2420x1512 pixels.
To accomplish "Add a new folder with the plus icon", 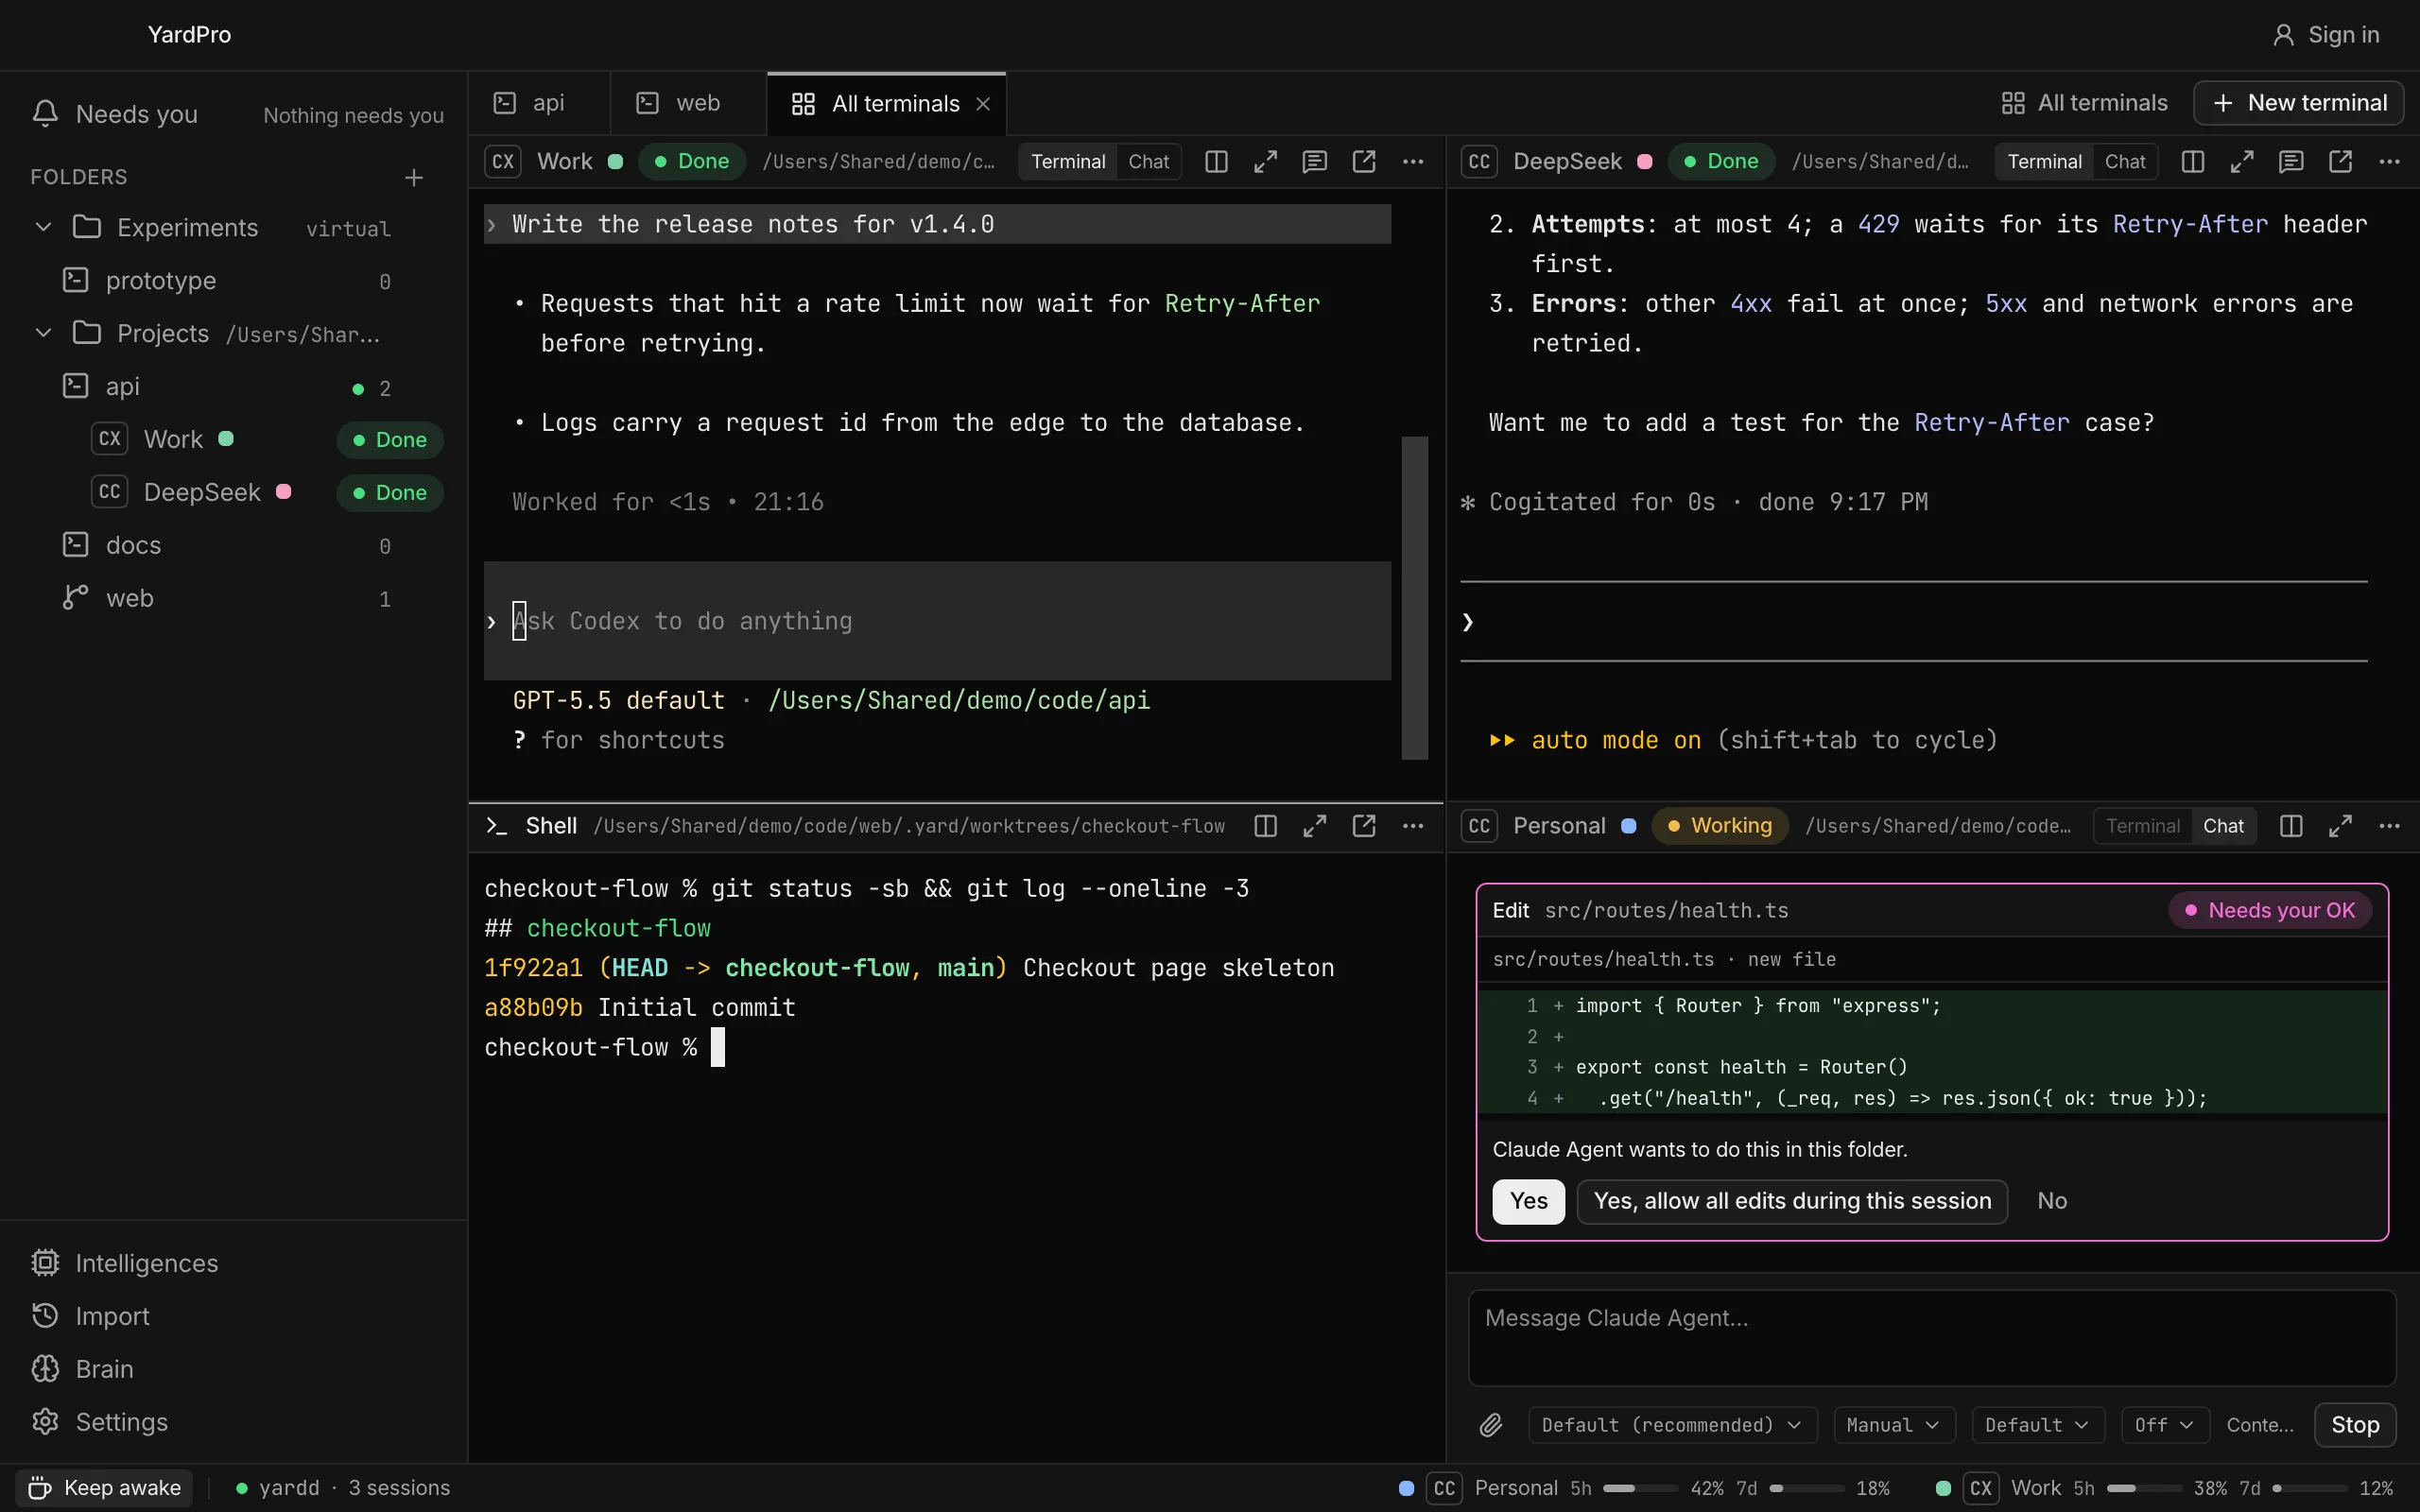I will tap(414, 178).
